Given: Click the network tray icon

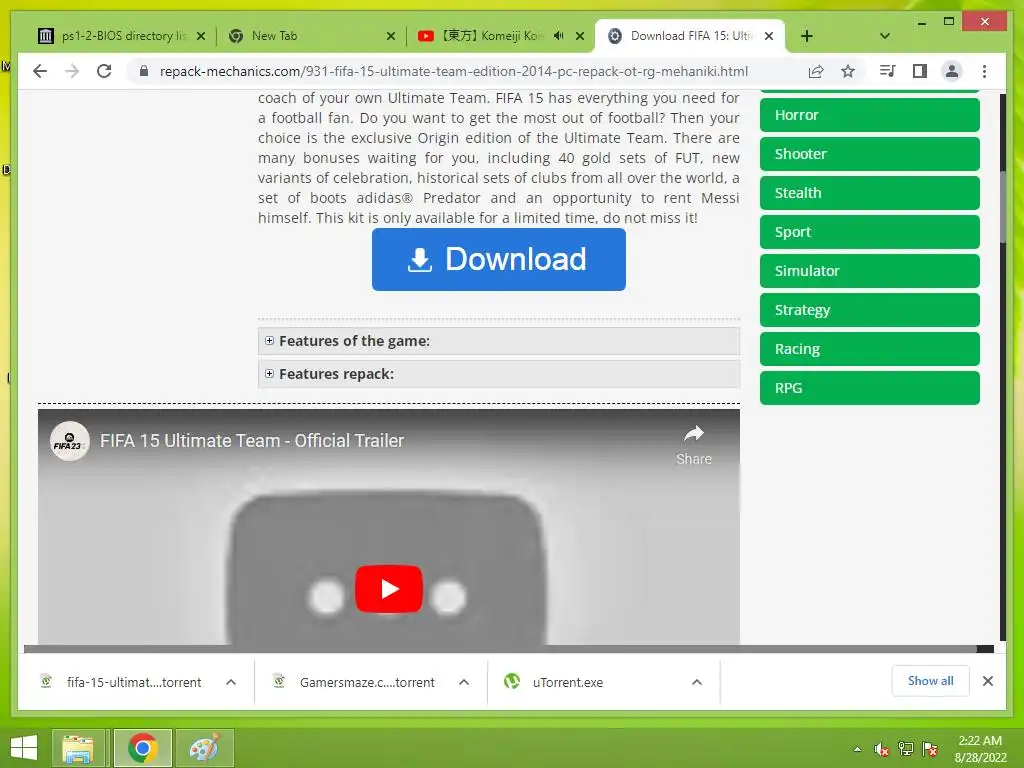Looking at the screenshot, I should (905, 749).
